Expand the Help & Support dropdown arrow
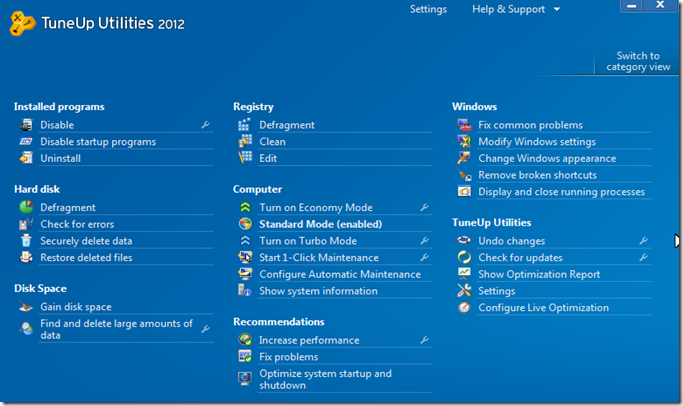Viewport: 683px width, 406px height. click(557, 9)
